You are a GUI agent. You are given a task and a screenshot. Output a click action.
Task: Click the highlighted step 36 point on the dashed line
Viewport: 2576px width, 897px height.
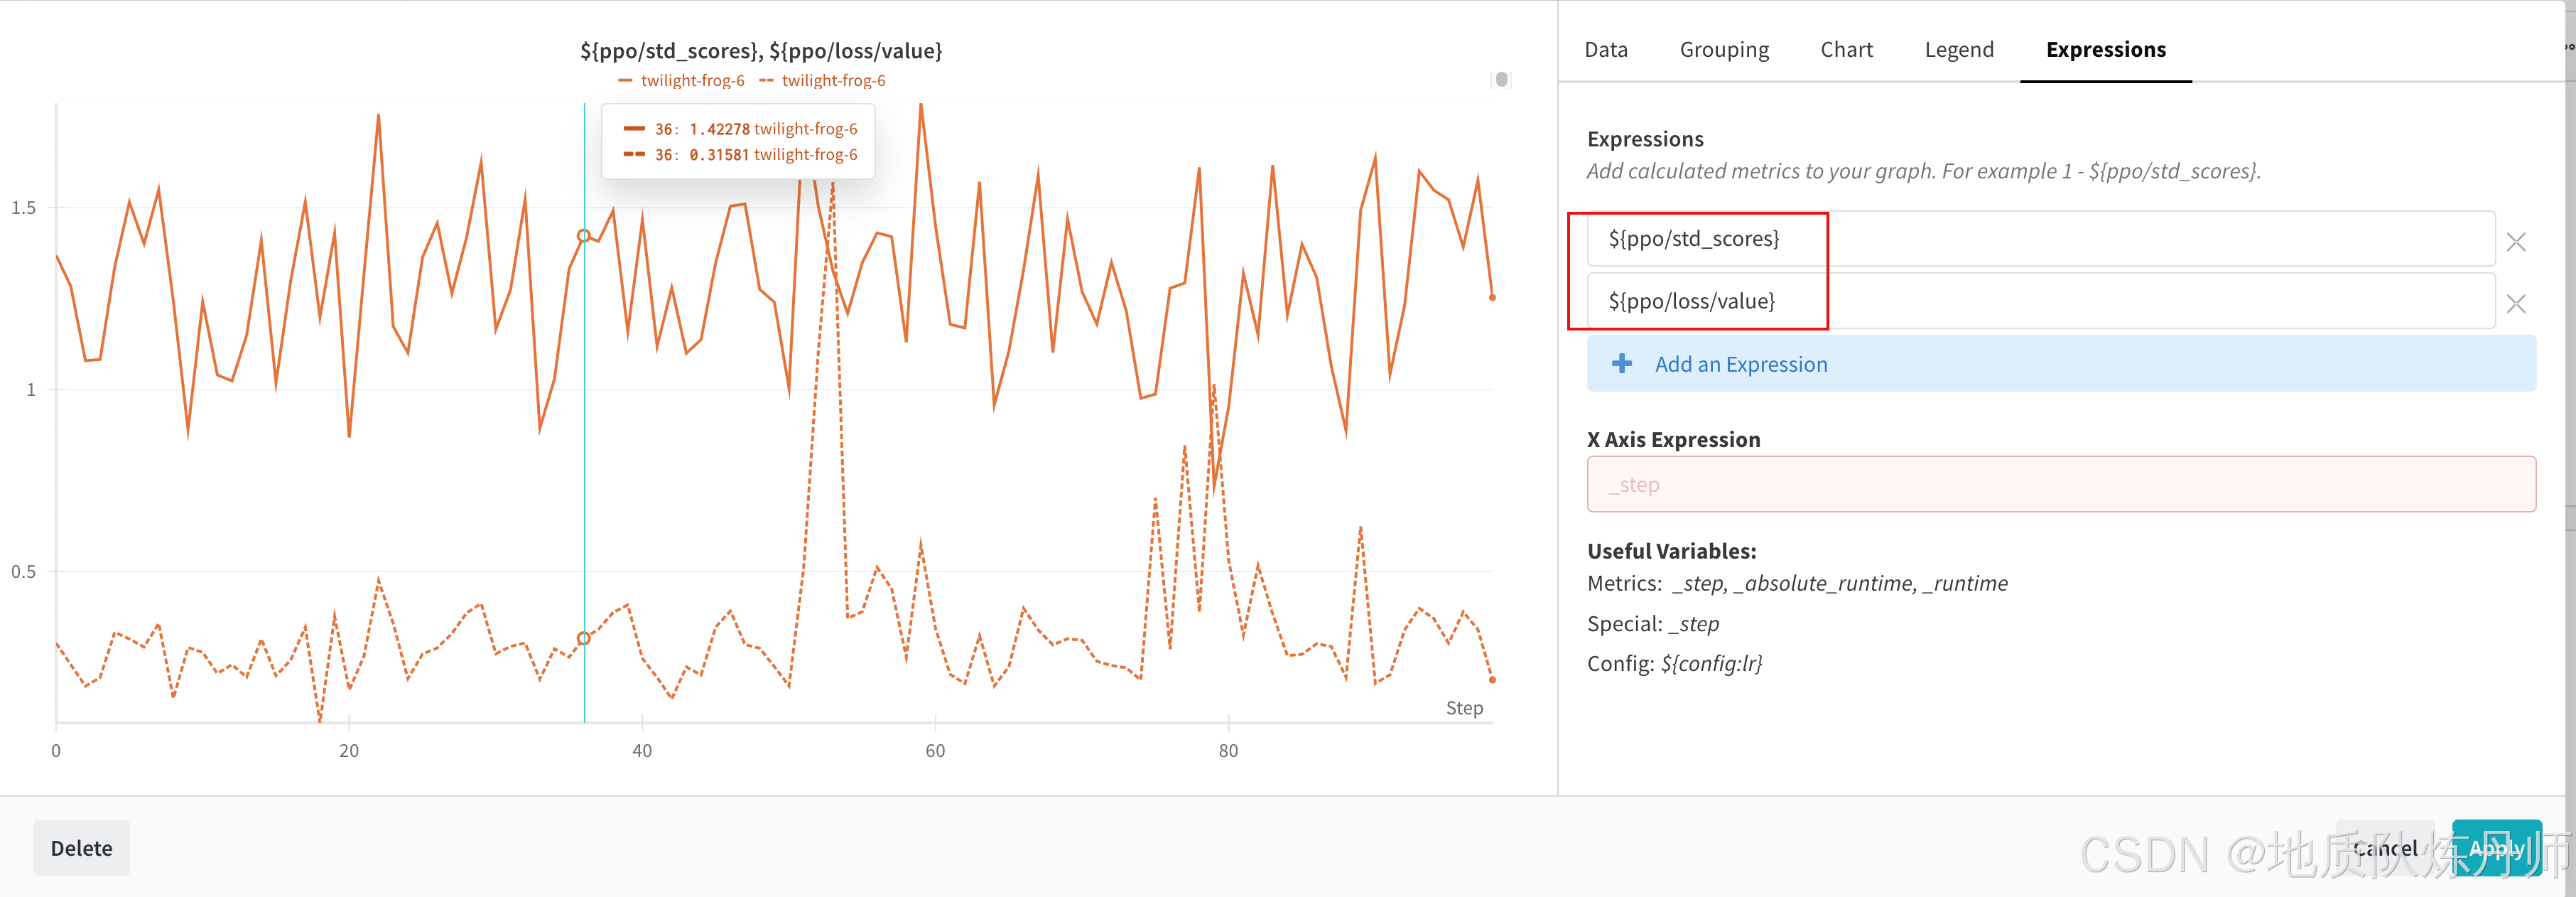pyautogui.click(x=584, y=638)
